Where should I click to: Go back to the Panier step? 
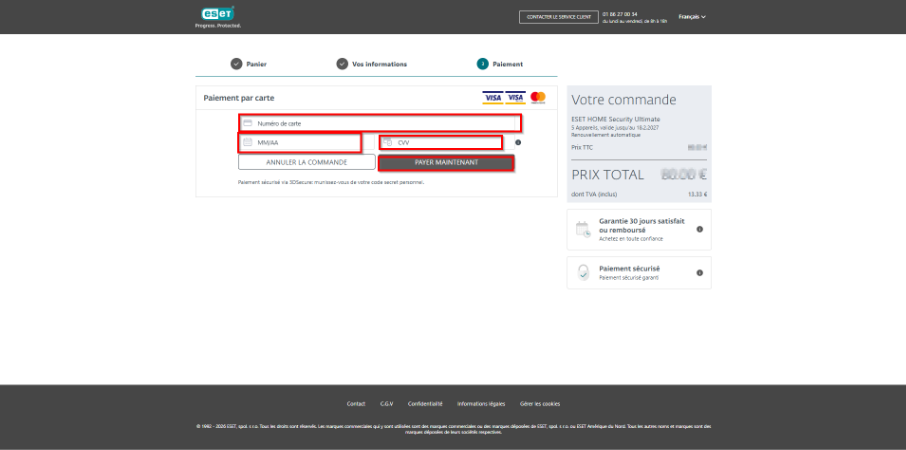(257, 64)
